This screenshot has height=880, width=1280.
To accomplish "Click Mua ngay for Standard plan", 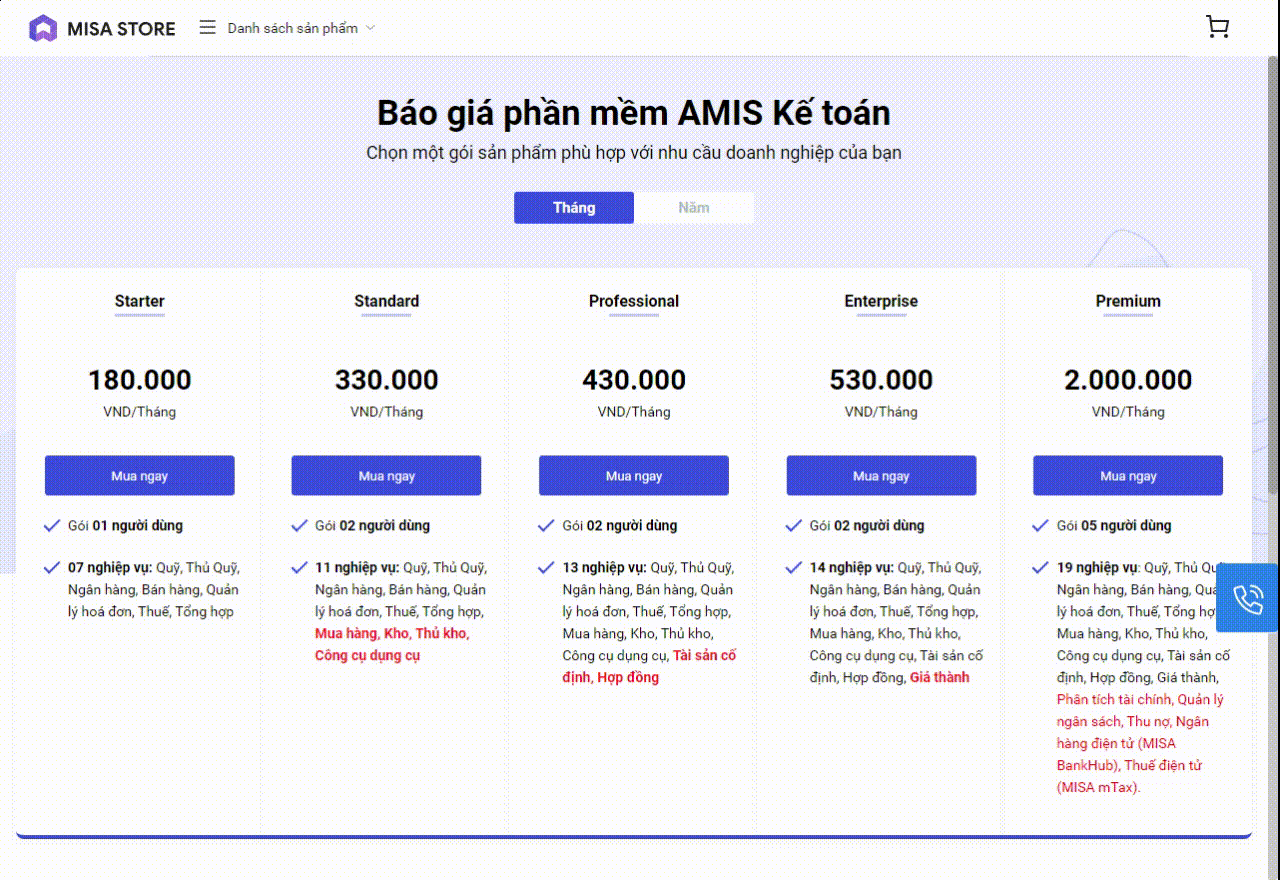I will (386, 476).
